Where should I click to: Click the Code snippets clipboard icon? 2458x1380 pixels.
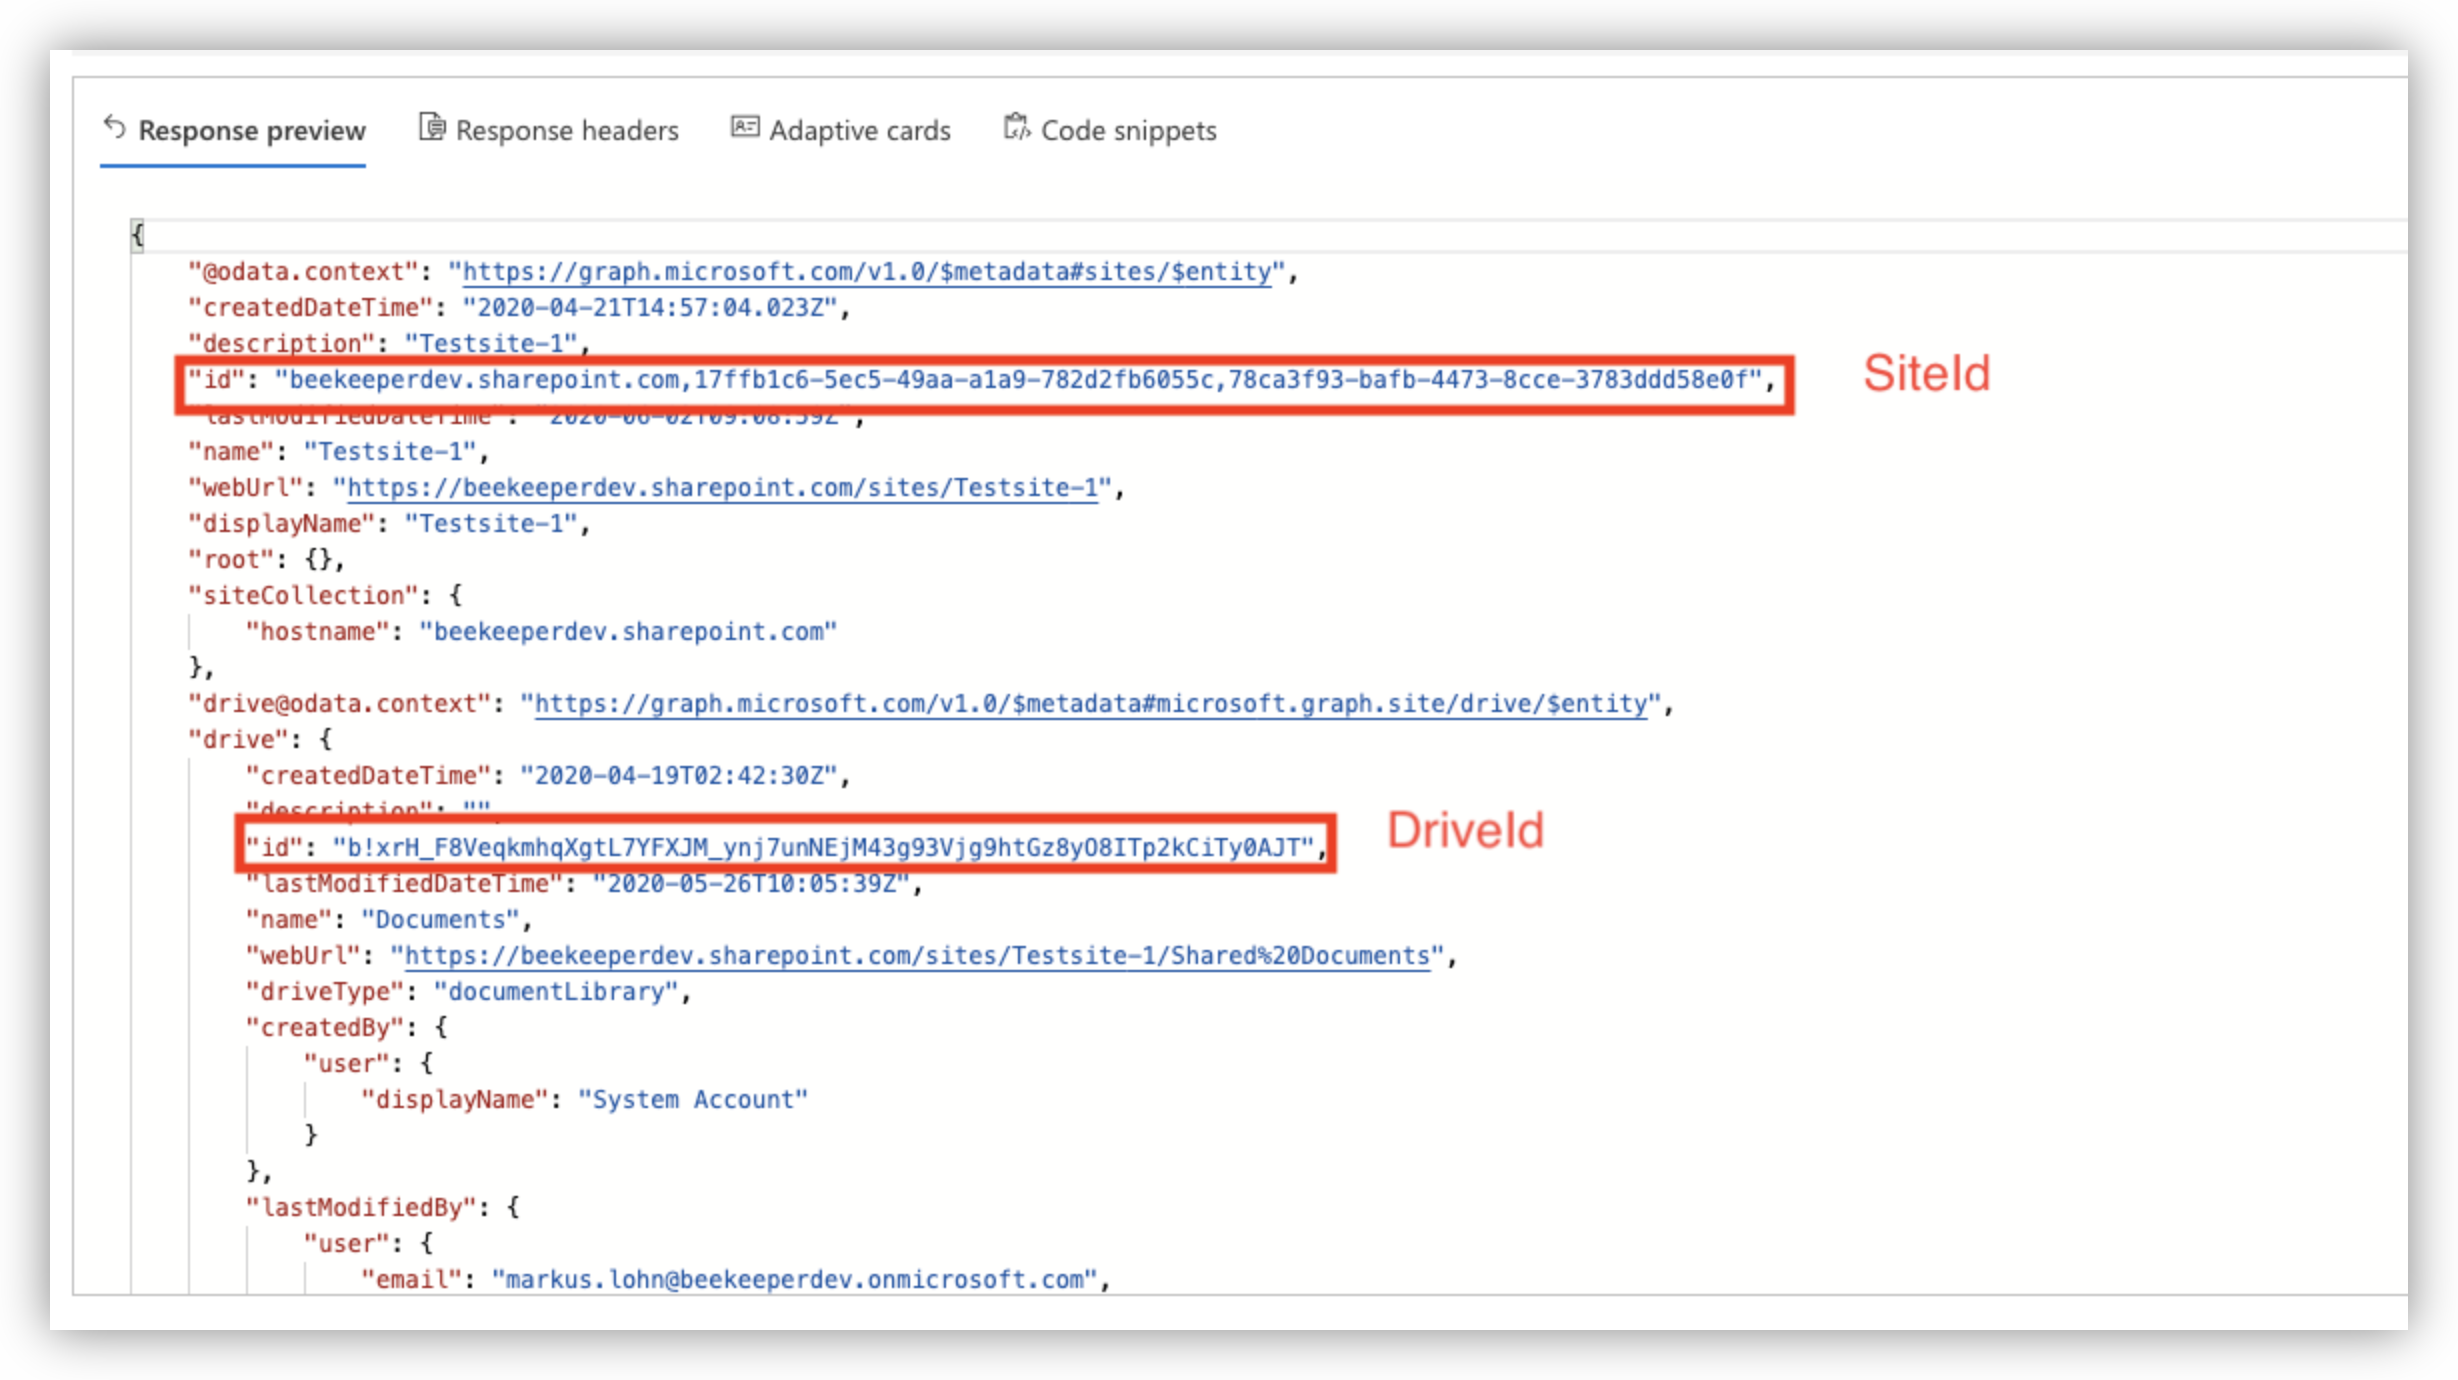pyautogui.click(x=1016, y=128)
